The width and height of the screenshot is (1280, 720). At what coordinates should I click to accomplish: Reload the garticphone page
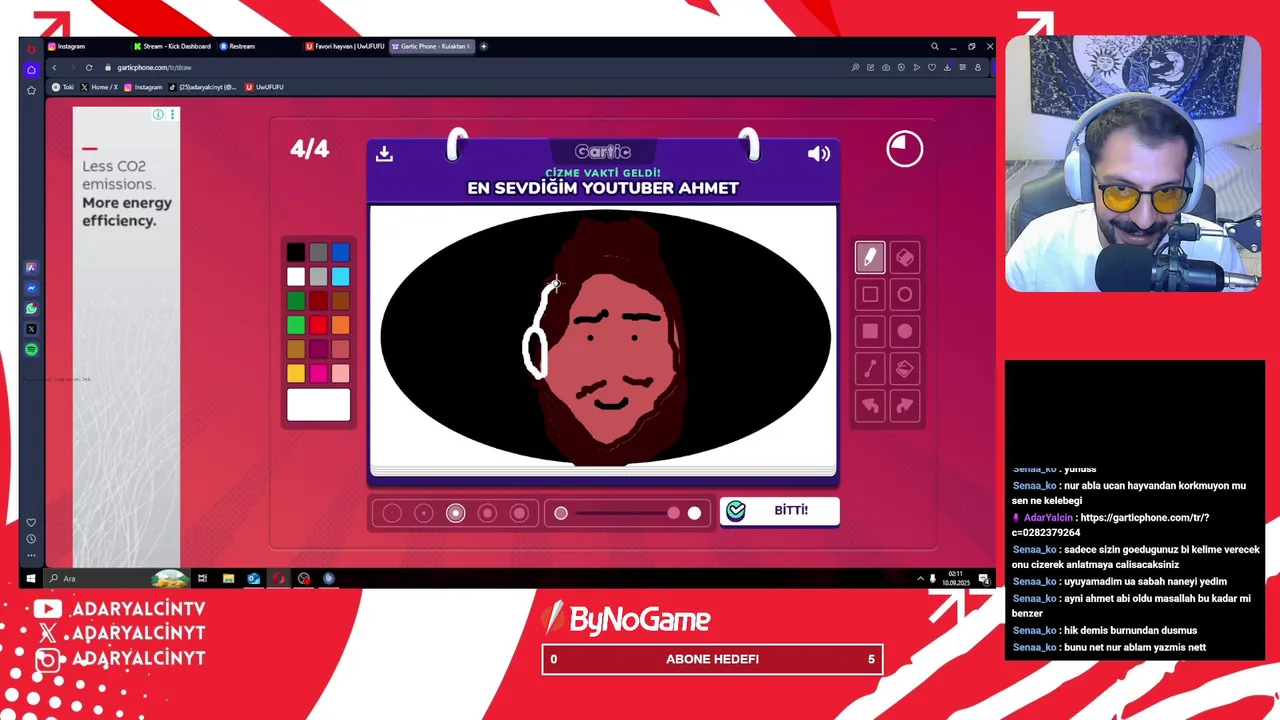tap(89, 67)
